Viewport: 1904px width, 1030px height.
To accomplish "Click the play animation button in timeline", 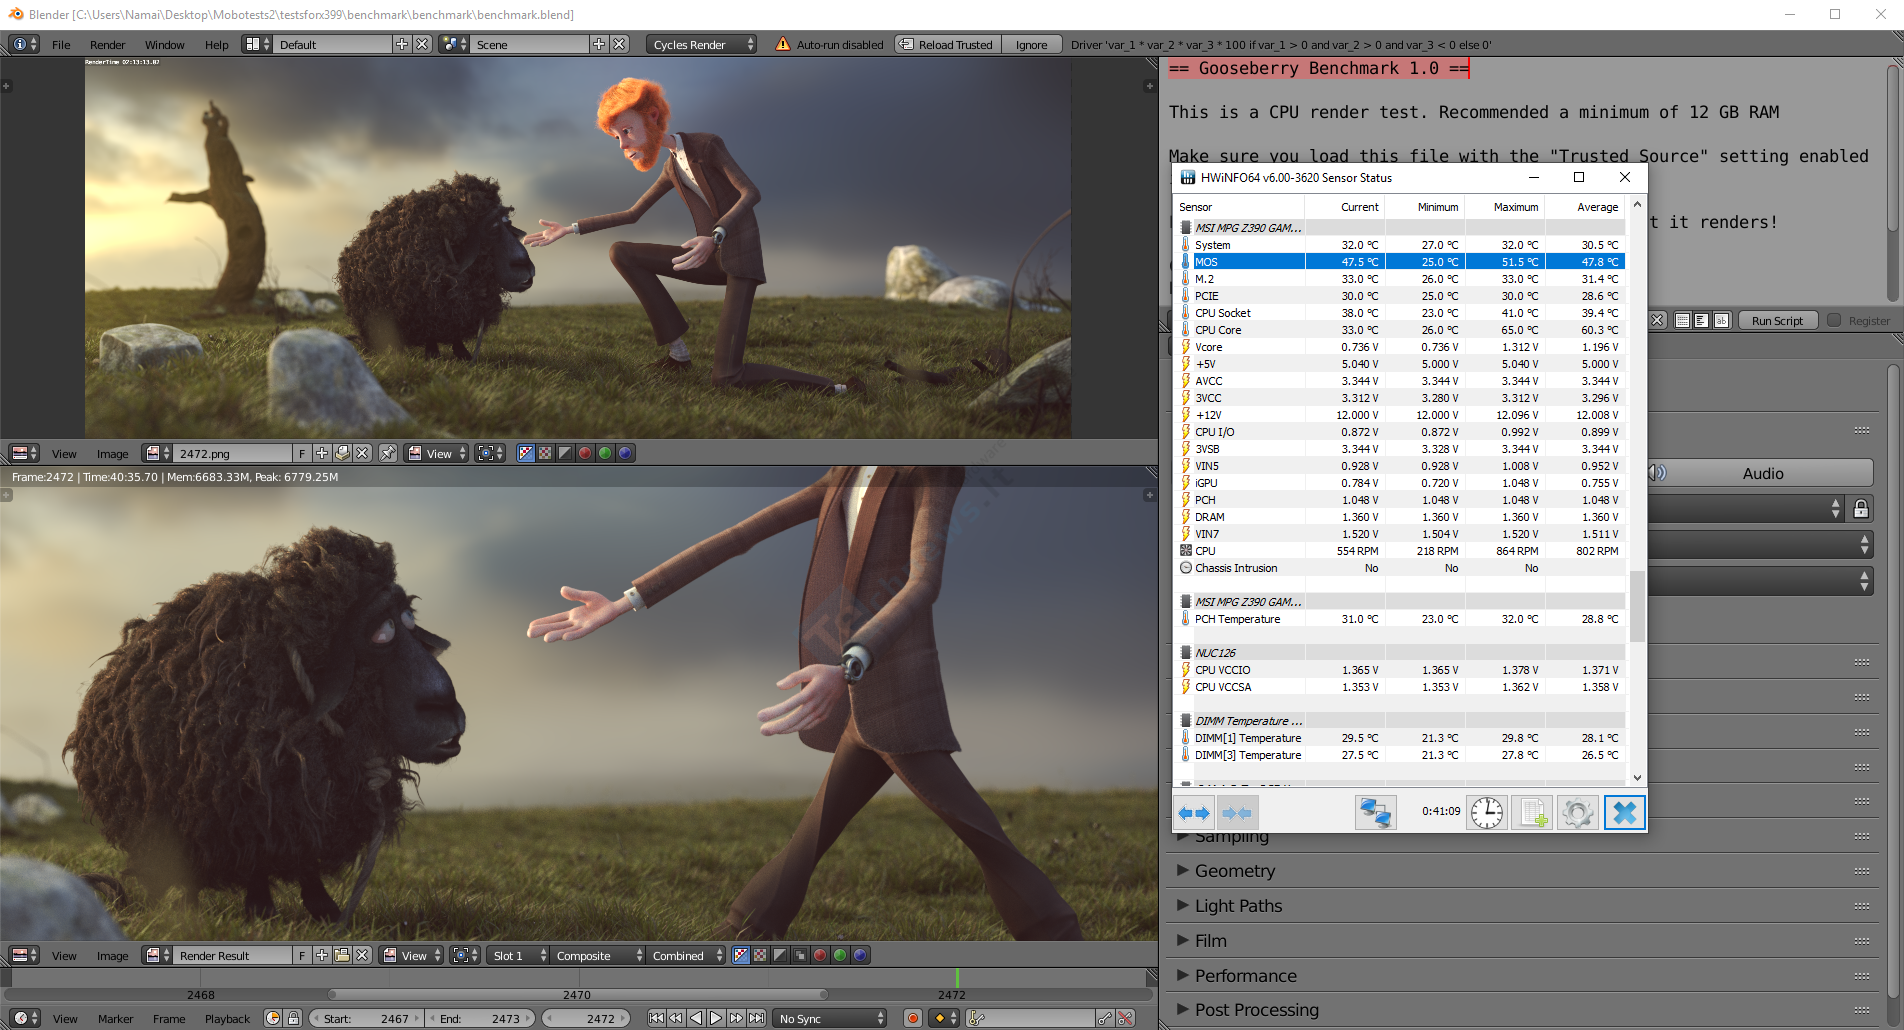I will click(x=716, y=1018).
